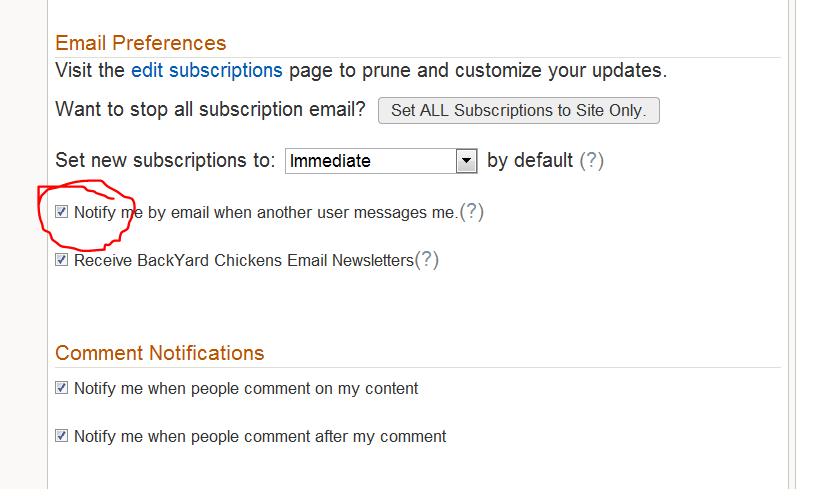Click "Notify me when people comment after my comment" label

pos(260,437)
